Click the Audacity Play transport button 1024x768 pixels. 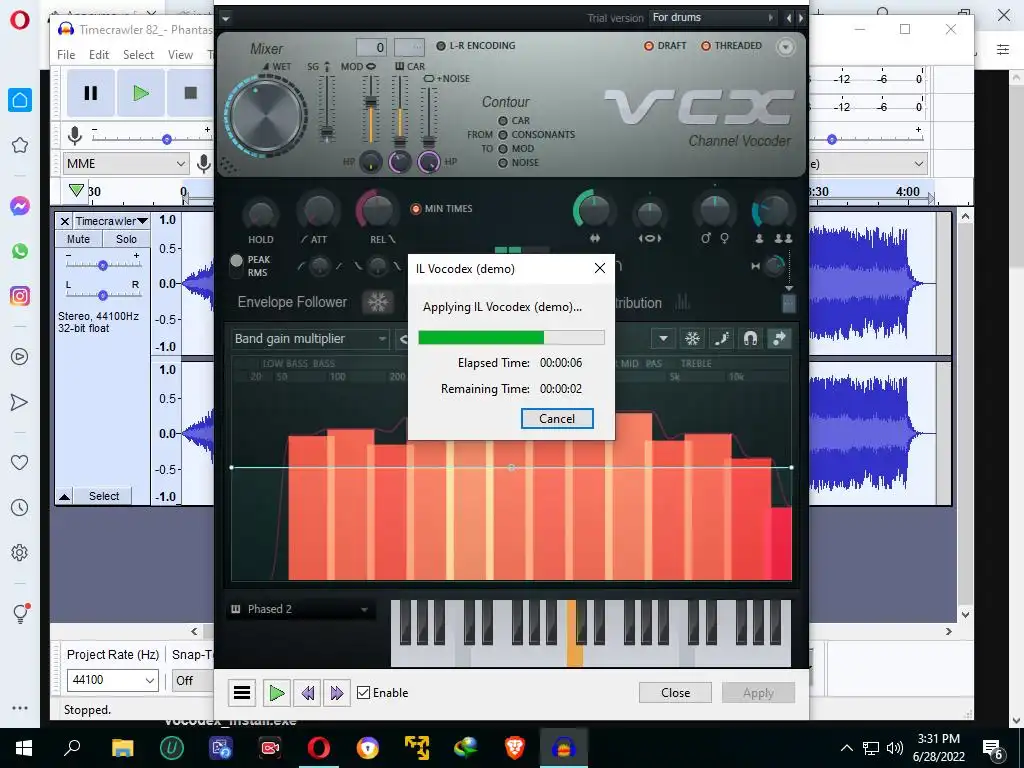click(x=141, y=93)
